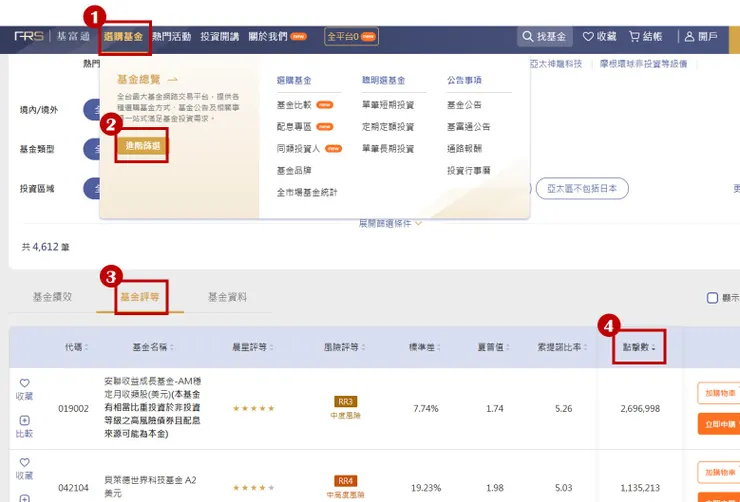Open 投資行事曆 link

click(x=469, y=170)
